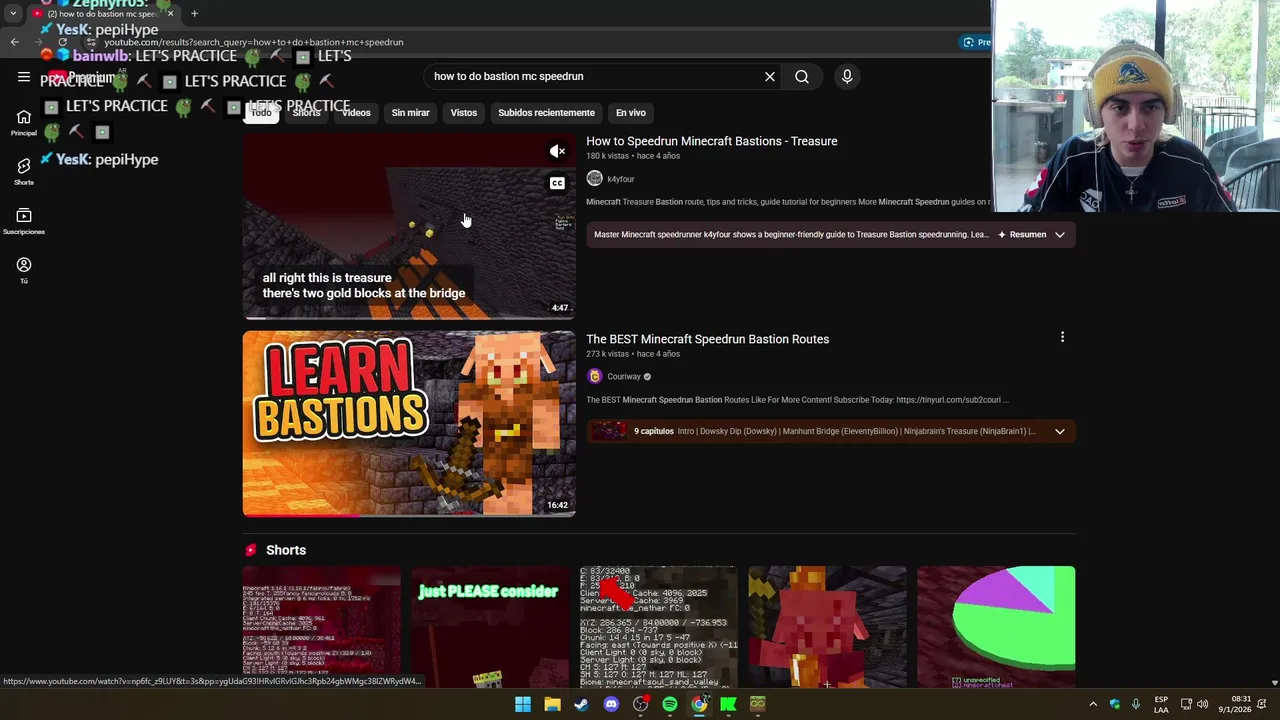Open Windows Security shield tray icon
The image size is (1280, 720).
tap(1115, 704)
